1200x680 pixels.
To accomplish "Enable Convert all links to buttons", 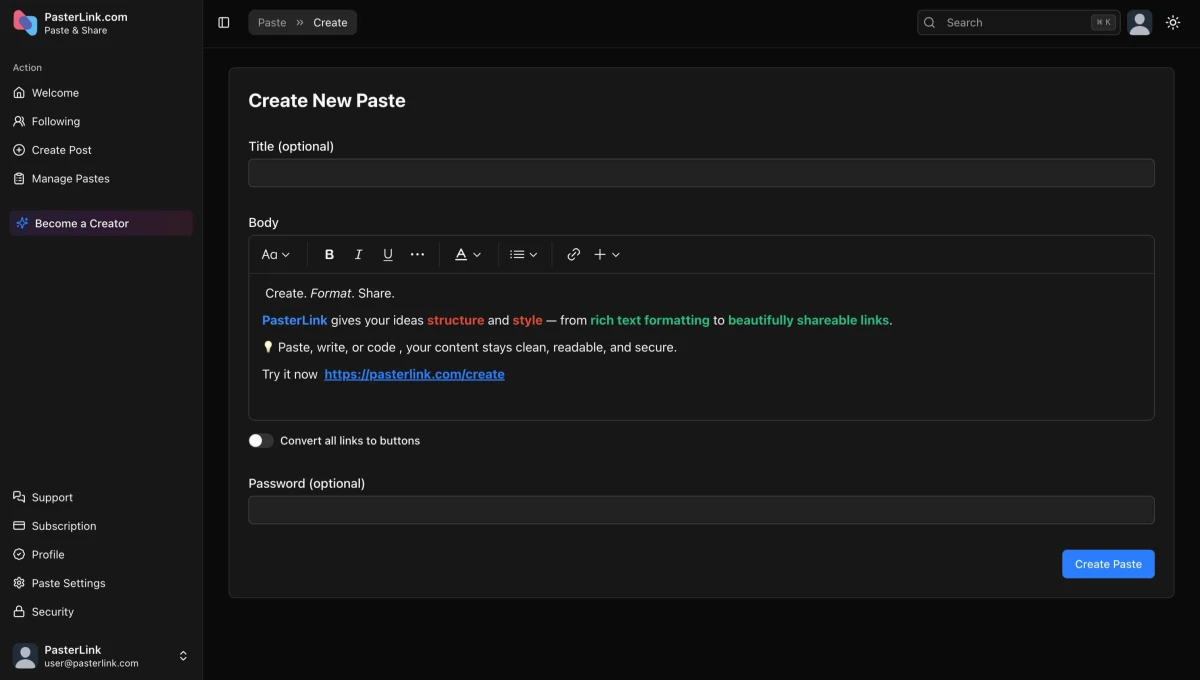I will tap(260, 440).
